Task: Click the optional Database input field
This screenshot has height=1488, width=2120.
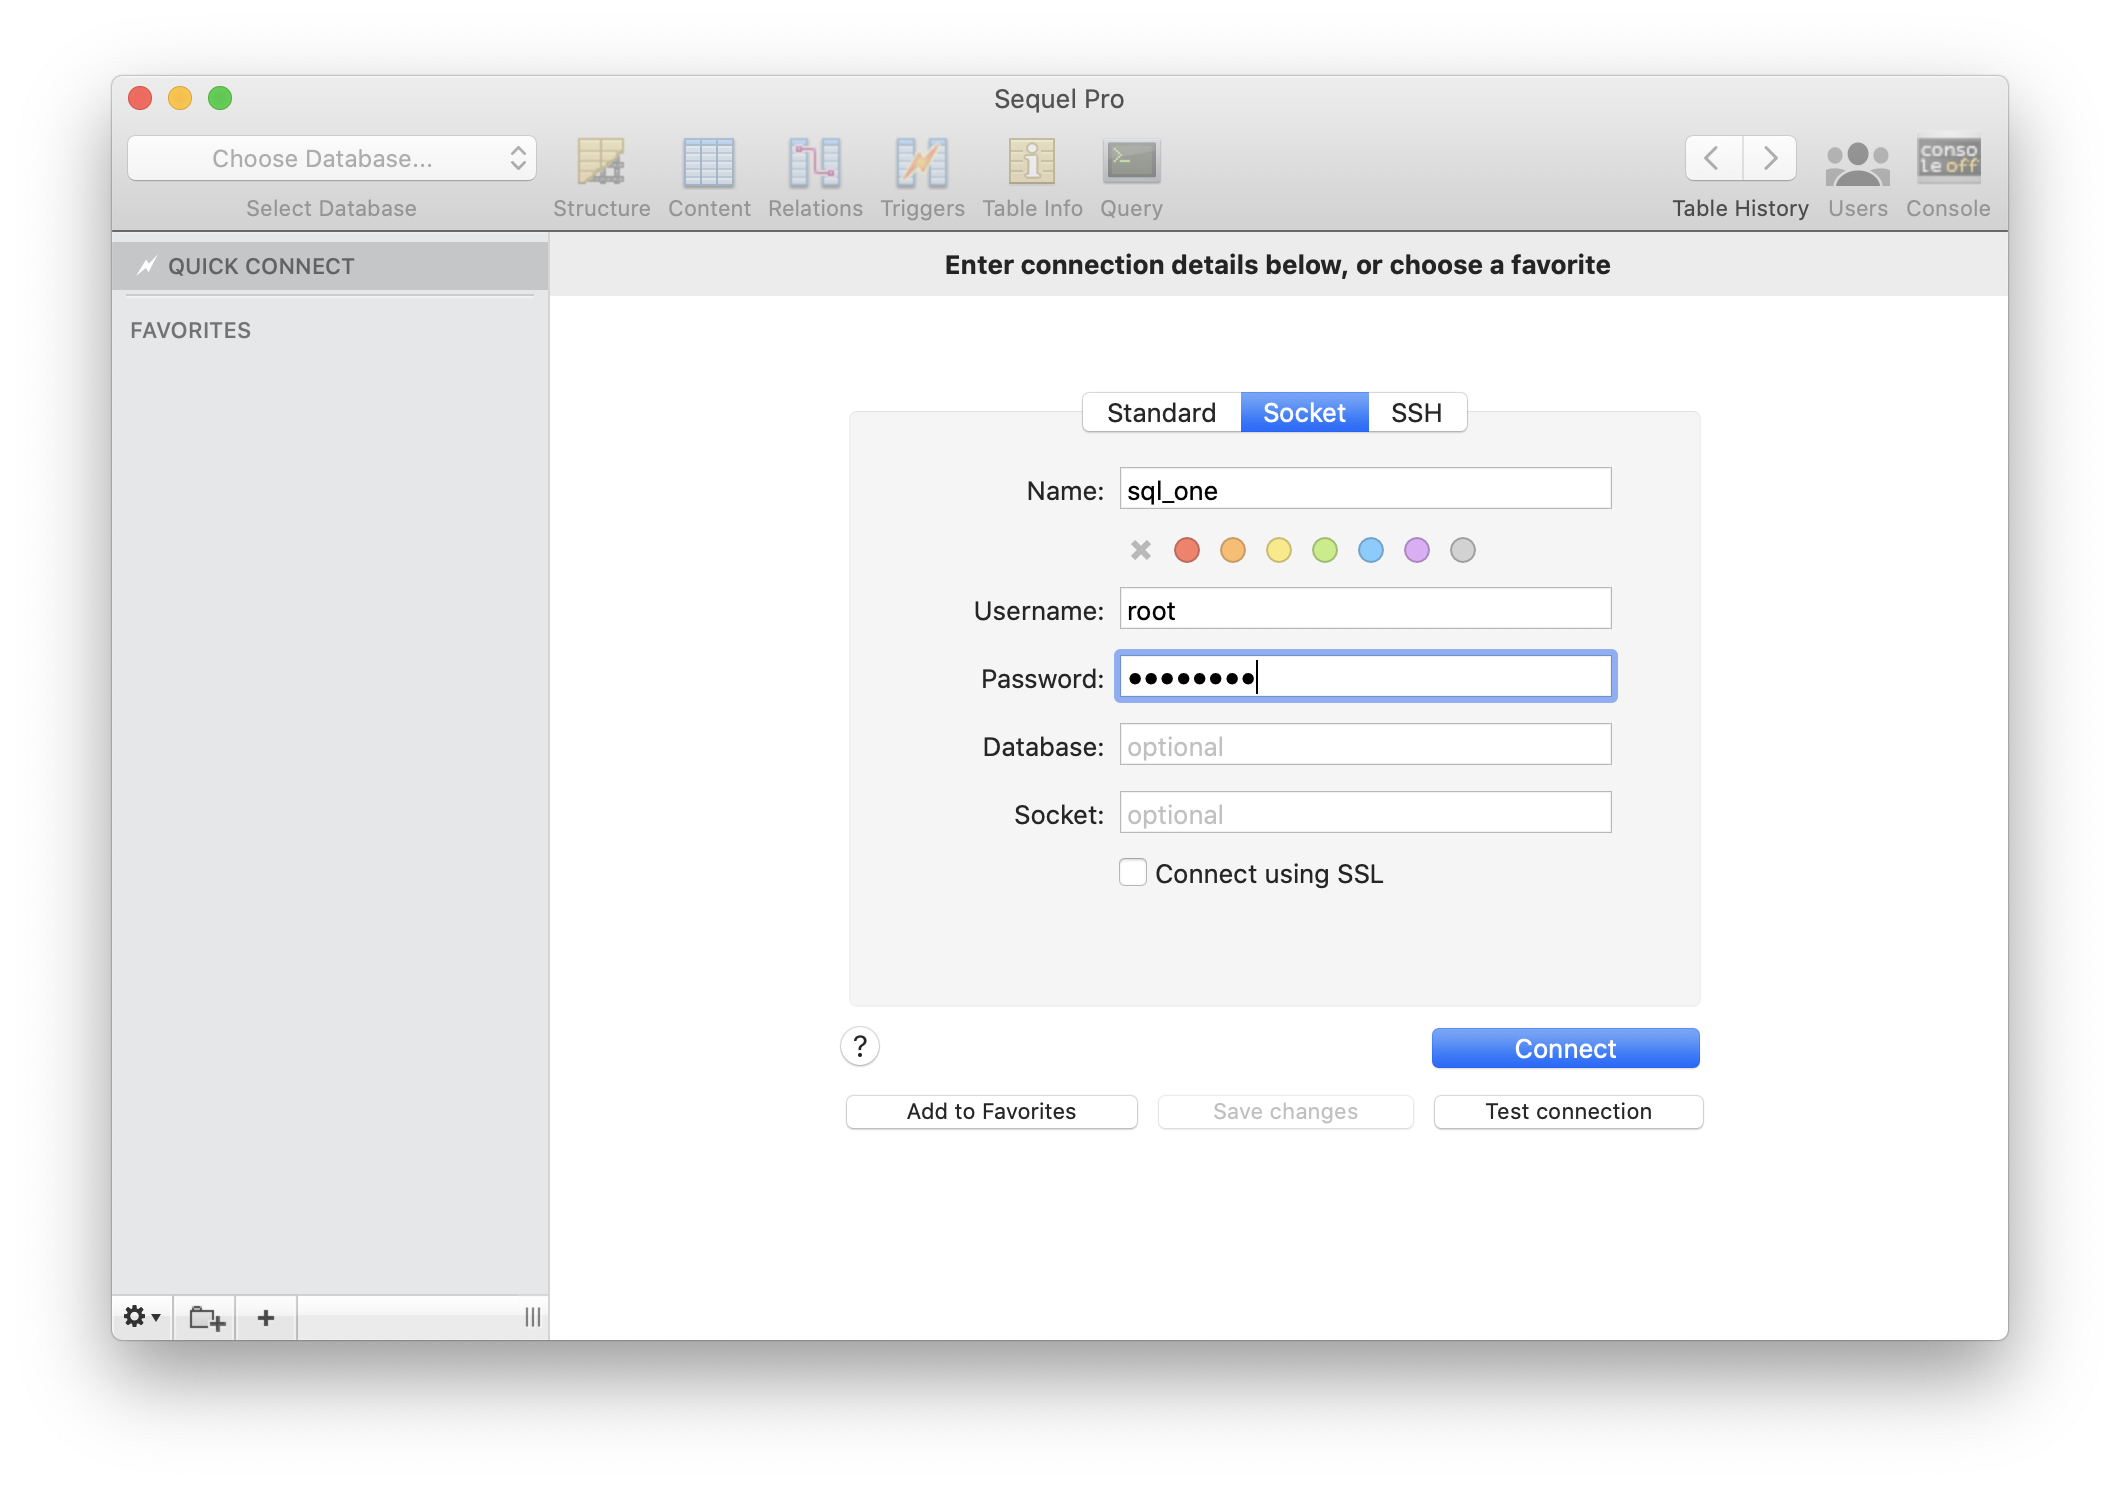Action: pyautogui.click(x=1364, y=745)
